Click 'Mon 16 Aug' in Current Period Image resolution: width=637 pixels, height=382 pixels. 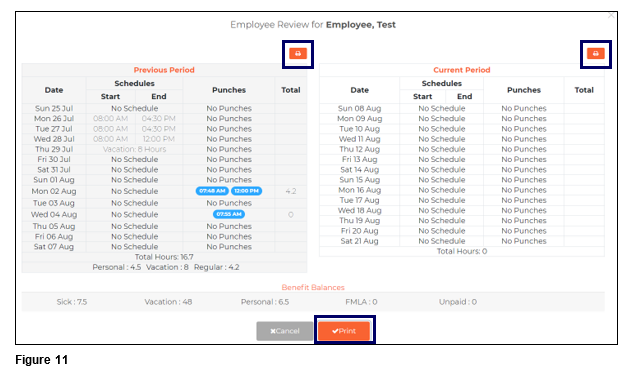tap(360, 190)
